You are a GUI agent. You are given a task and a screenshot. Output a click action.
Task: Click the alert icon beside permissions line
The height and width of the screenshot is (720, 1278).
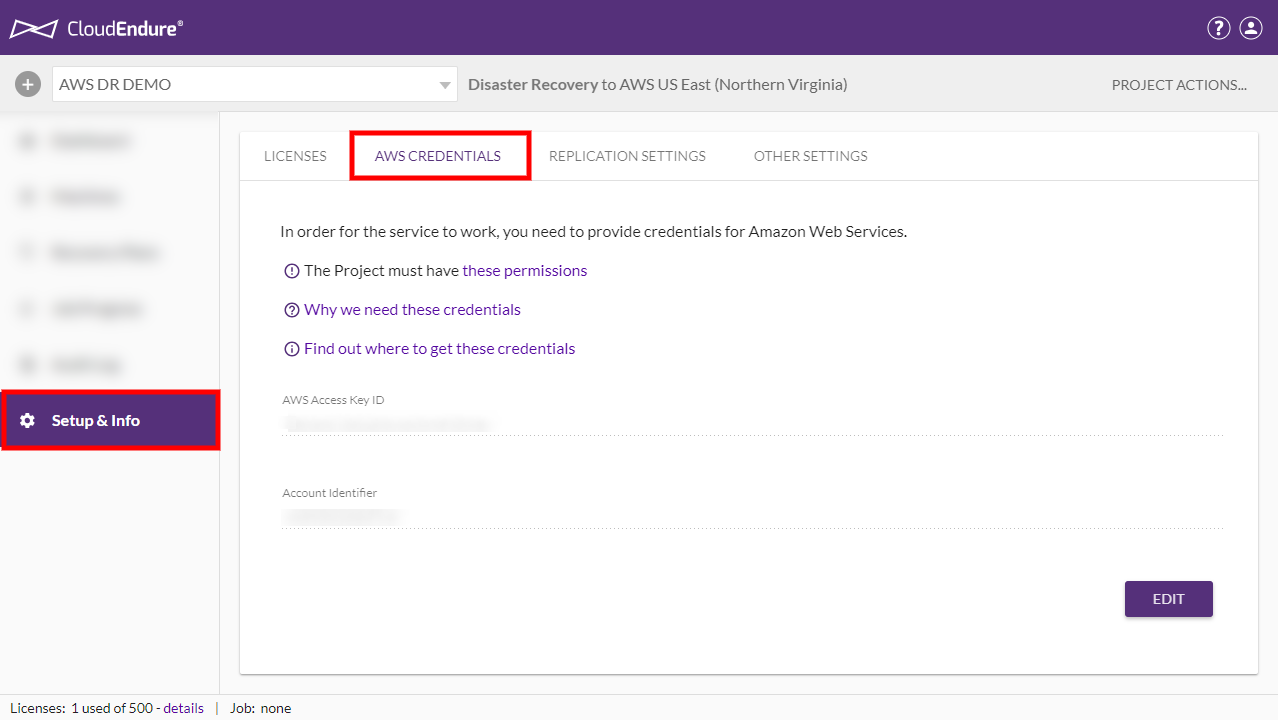pos(292,271)
